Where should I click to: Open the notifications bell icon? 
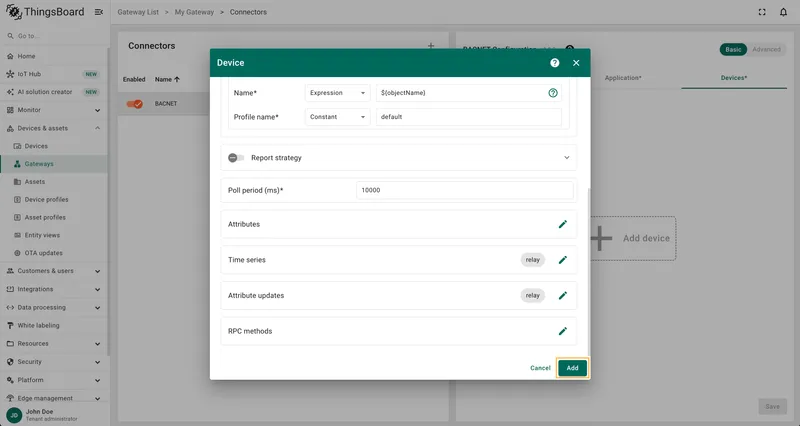pos(783,12)
